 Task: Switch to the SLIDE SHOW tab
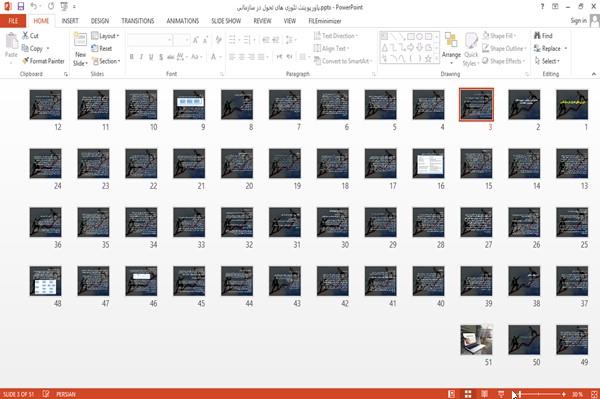(226, 21)
